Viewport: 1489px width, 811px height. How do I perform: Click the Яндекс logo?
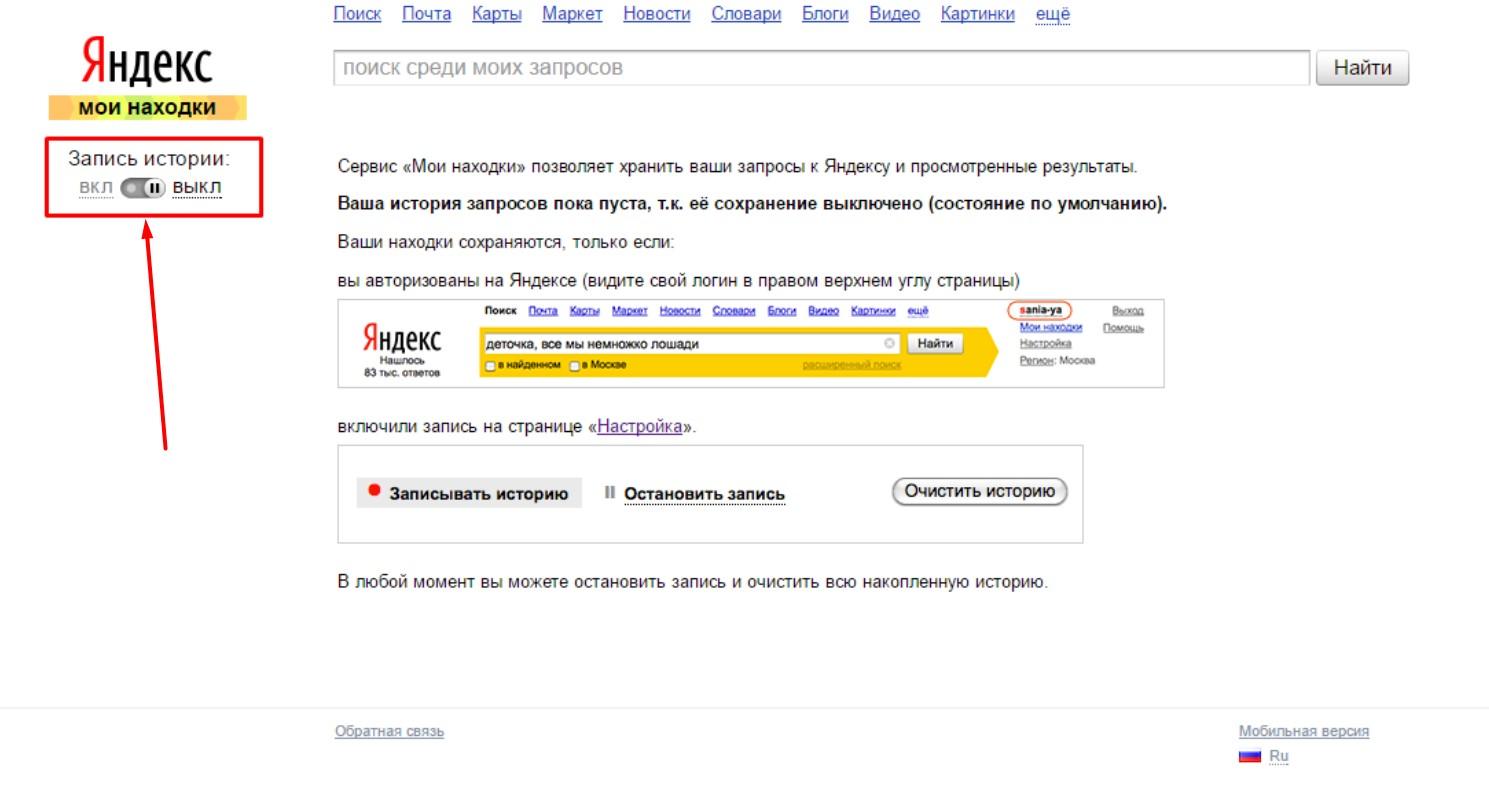pyautogui.click(x=147, y=64)
